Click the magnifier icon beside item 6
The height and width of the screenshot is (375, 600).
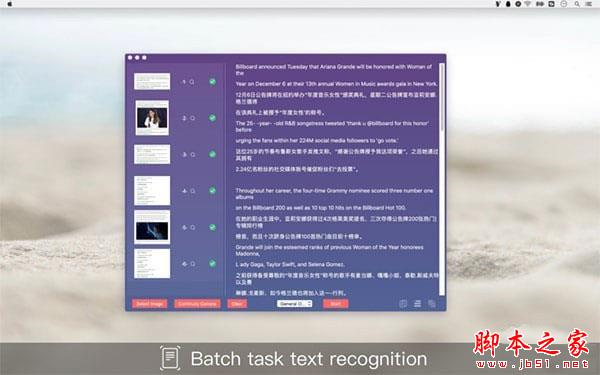[192, 264]
